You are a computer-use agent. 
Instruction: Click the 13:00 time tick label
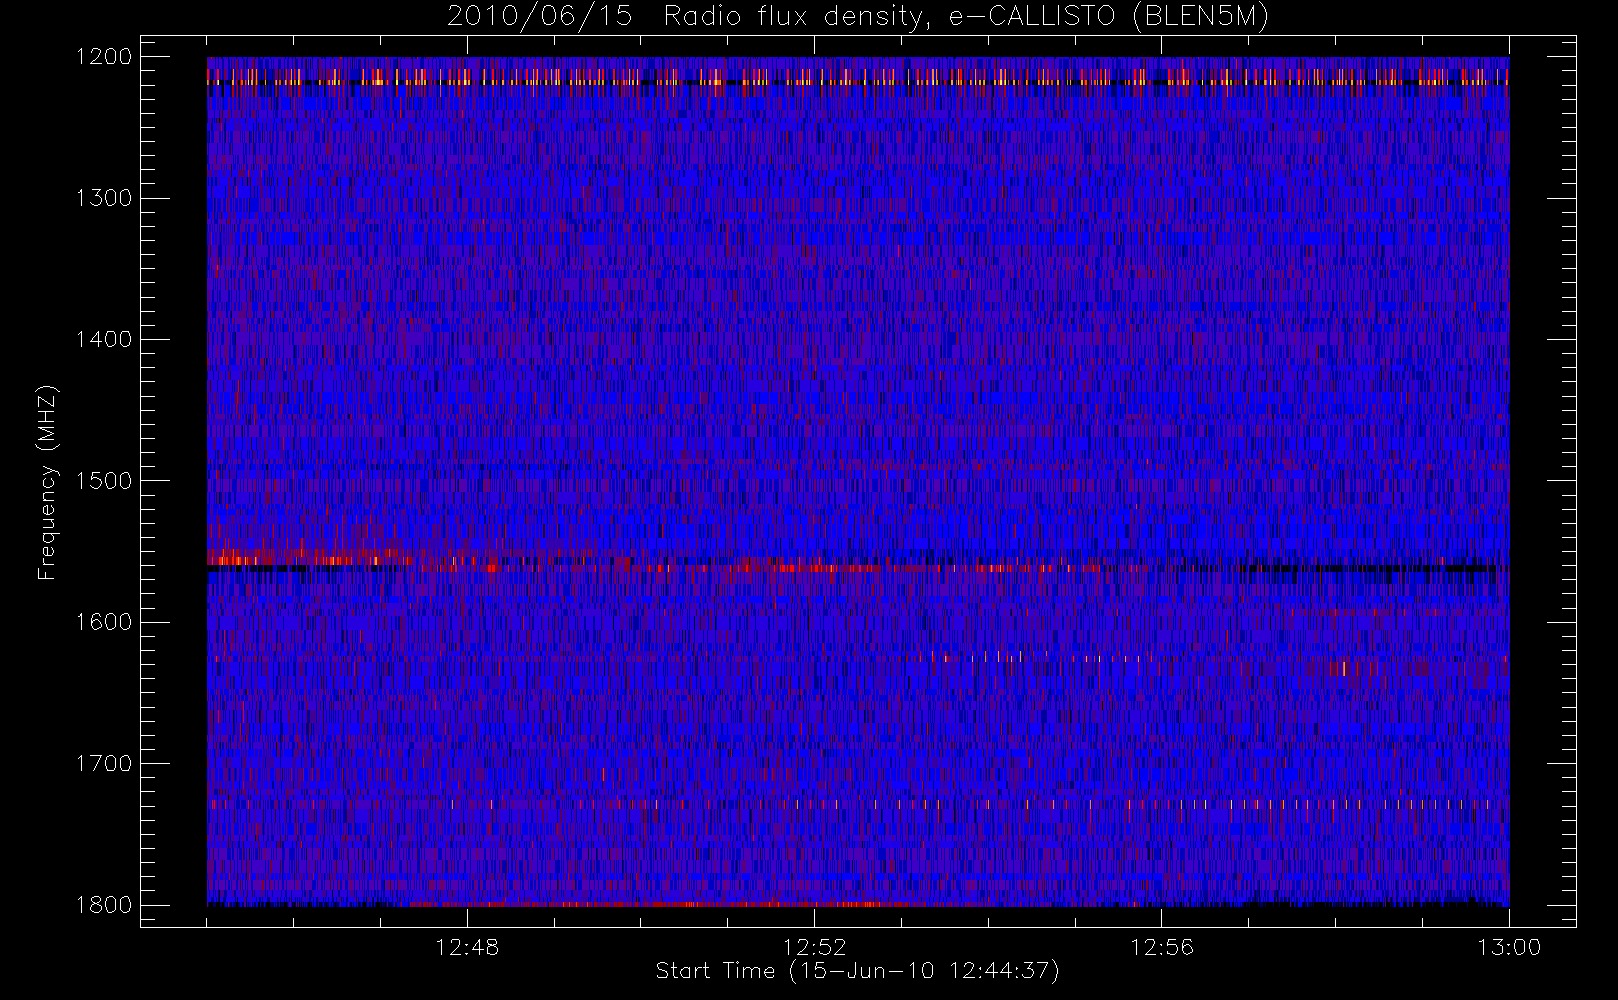click(1509, 947)
